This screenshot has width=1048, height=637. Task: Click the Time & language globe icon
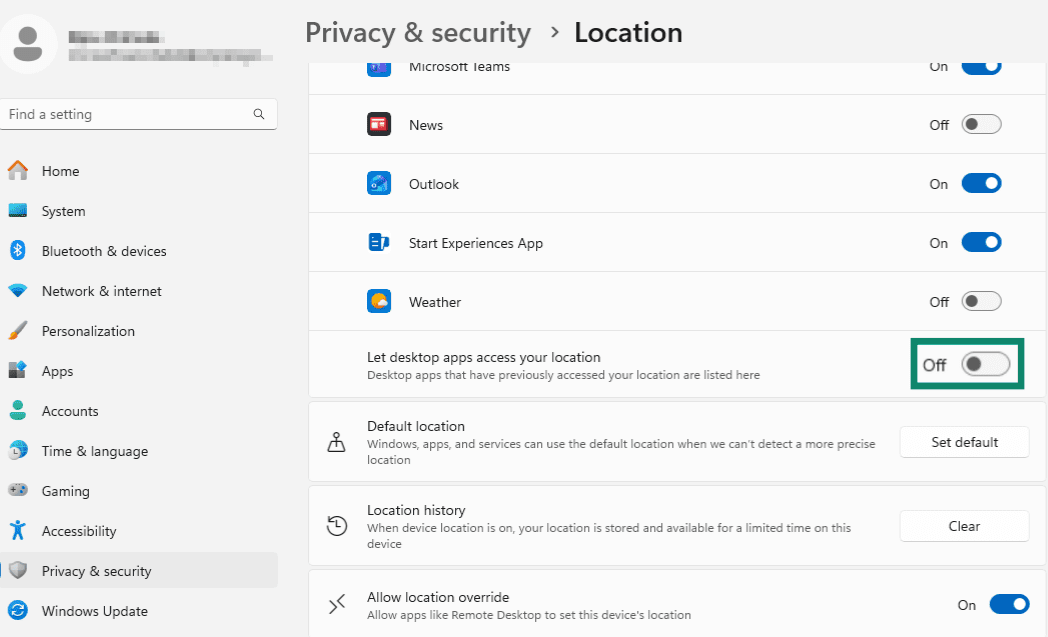[18, 451]
